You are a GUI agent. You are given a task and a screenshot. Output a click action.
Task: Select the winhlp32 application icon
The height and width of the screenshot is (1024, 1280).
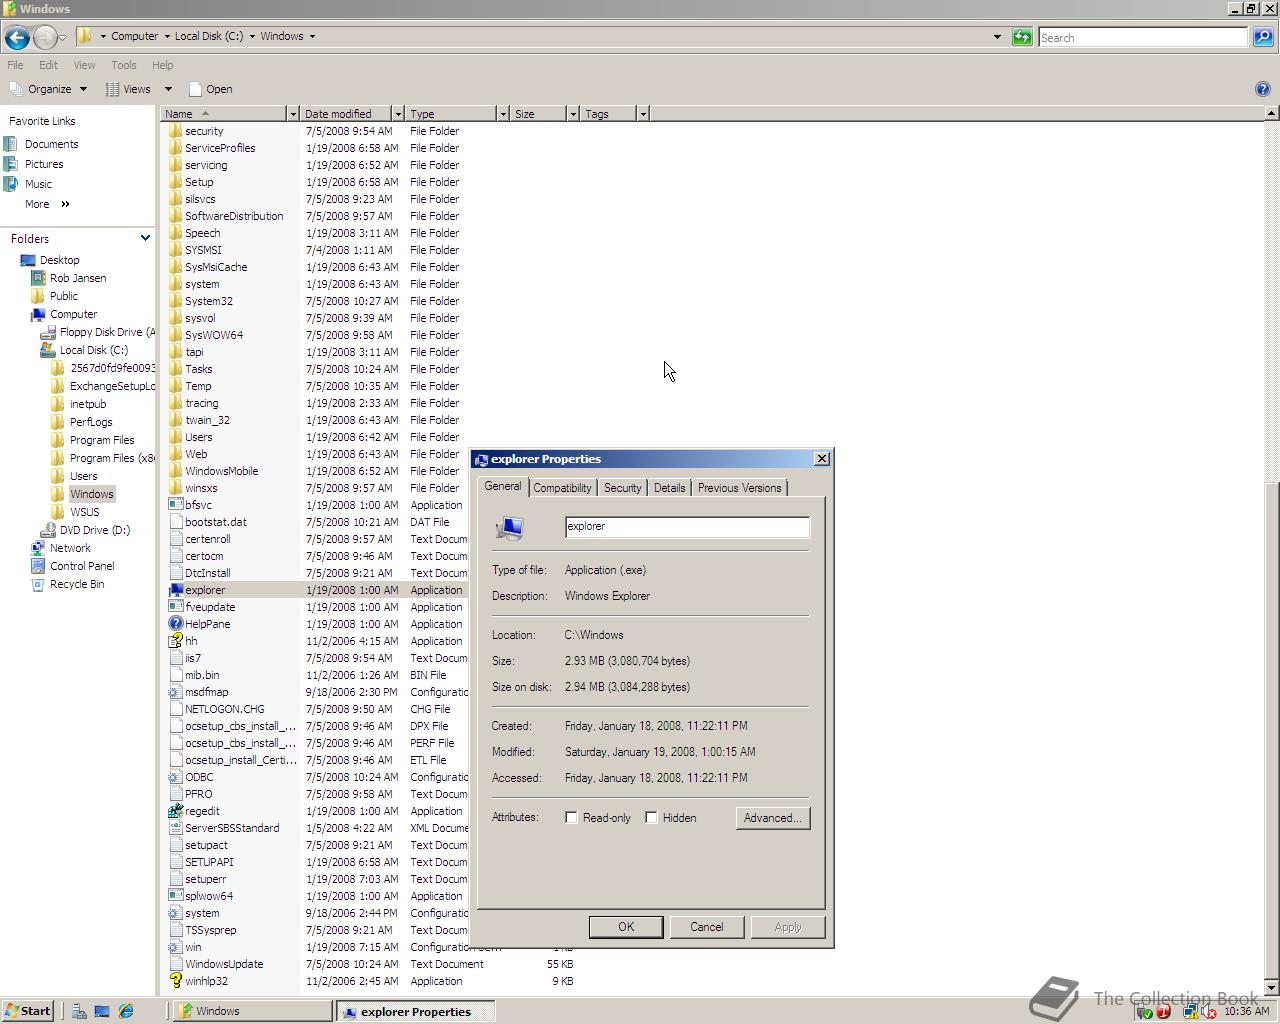176,981
